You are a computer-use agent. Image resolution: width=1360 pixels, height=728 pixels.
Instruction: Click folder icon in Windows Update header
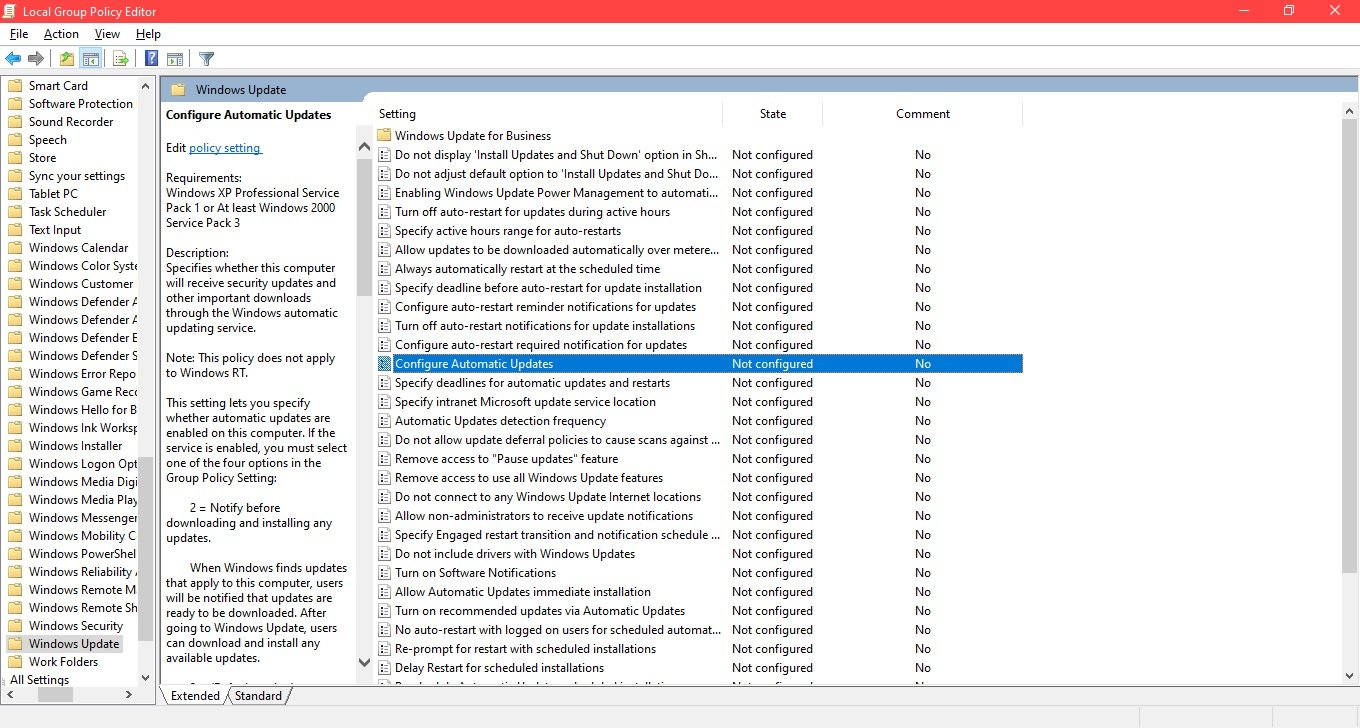pyautogui.click(x=178, y=90)
